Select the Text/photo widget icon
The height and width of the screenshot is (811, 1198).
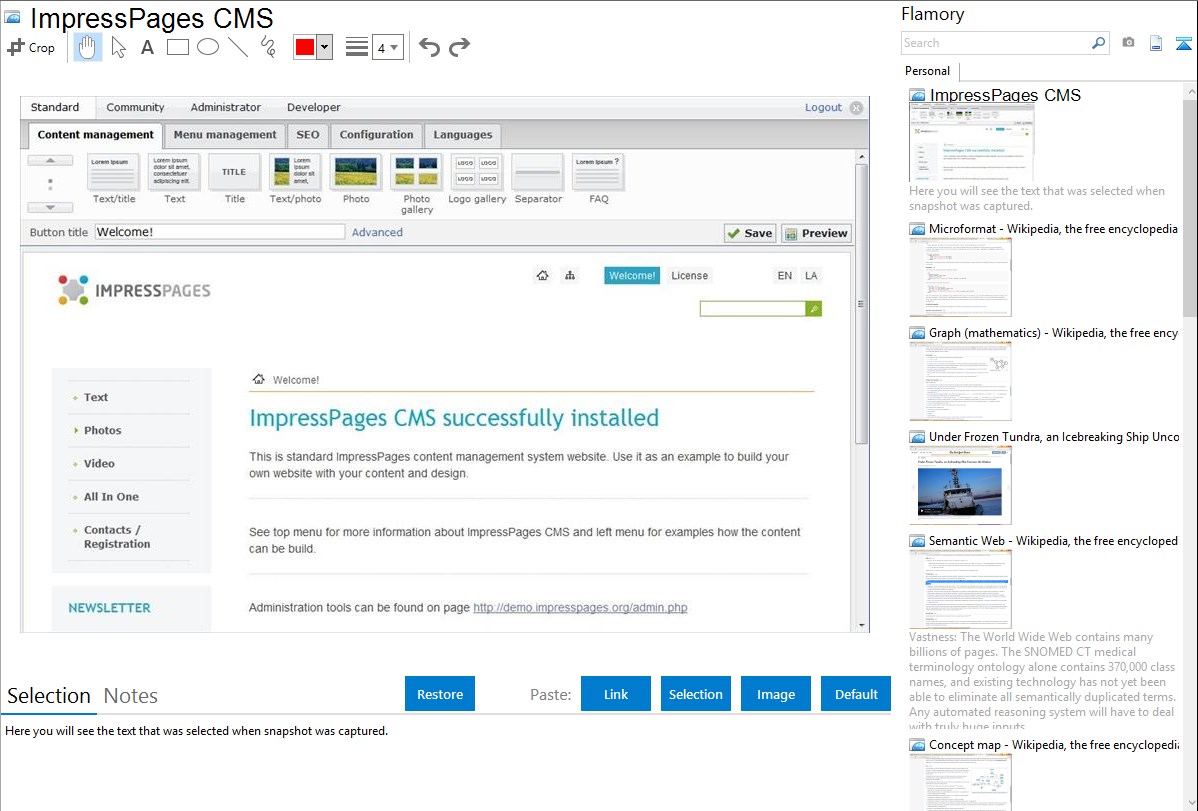click(x=295, y=172)
